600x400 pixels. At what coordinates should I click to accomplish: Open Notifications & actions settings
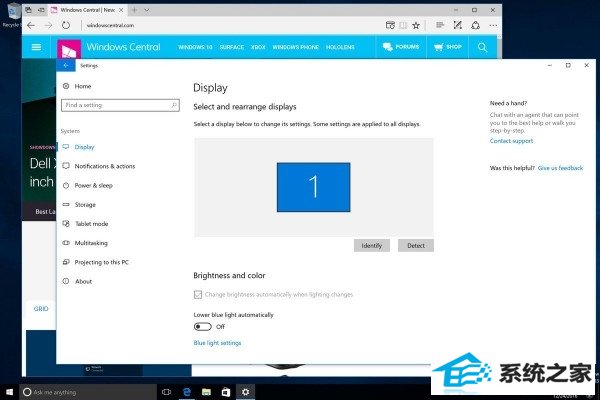click(x=105, y=166)
